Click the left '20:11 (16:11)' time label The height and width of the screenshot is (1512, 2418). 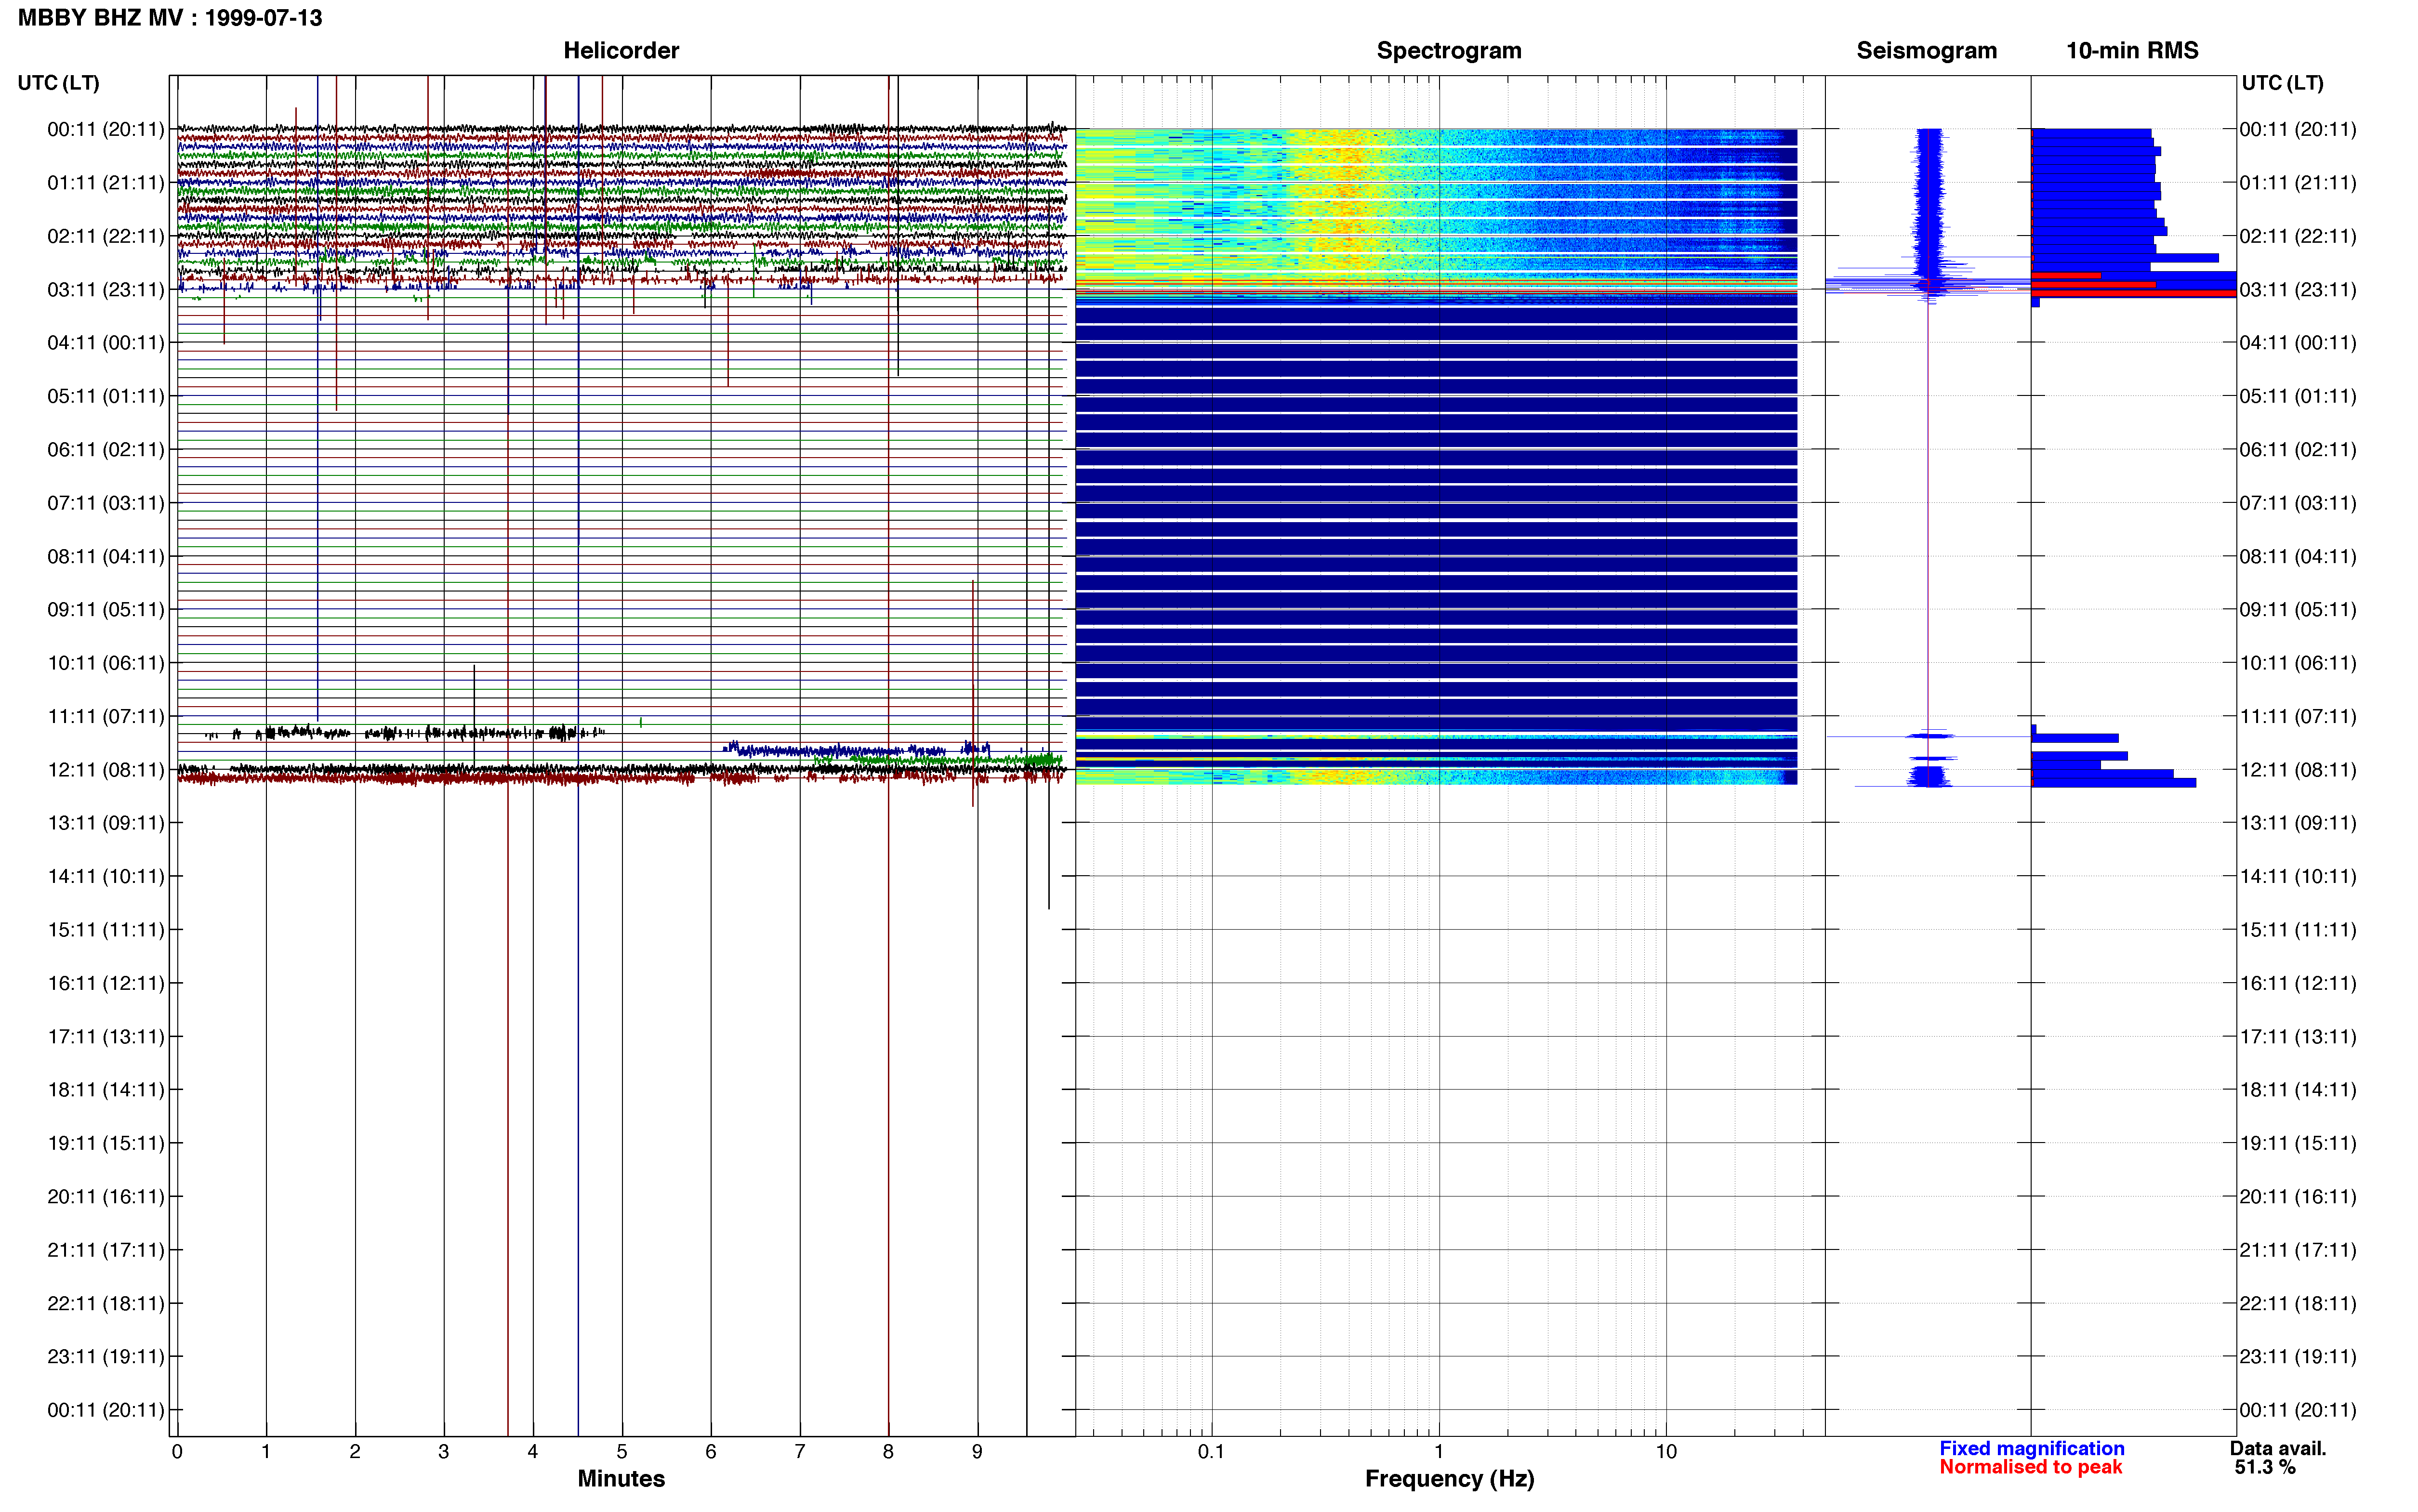coord(106,1197)
